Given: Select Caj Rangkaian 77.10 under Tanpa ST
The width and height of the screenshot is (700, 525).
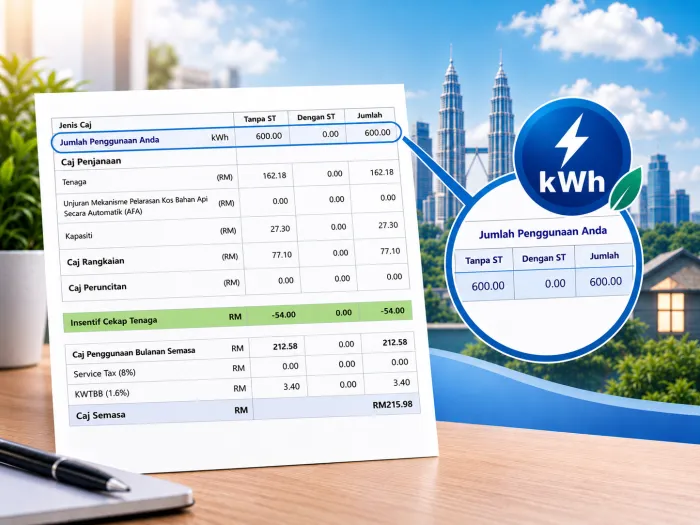Looking at the screenshot, I should (282, 255).
